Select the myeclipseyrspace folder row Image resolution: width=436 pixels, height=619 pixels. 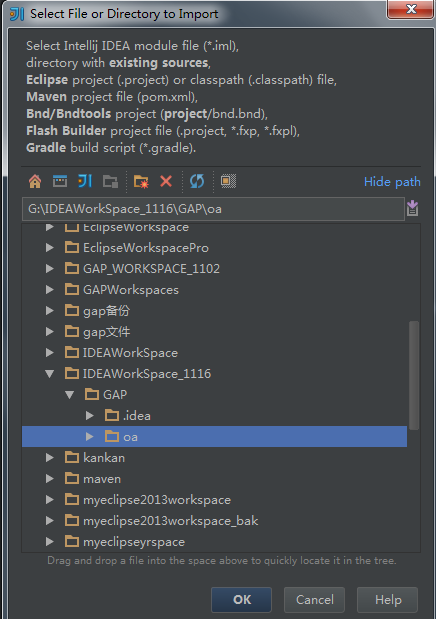(214, 541)
